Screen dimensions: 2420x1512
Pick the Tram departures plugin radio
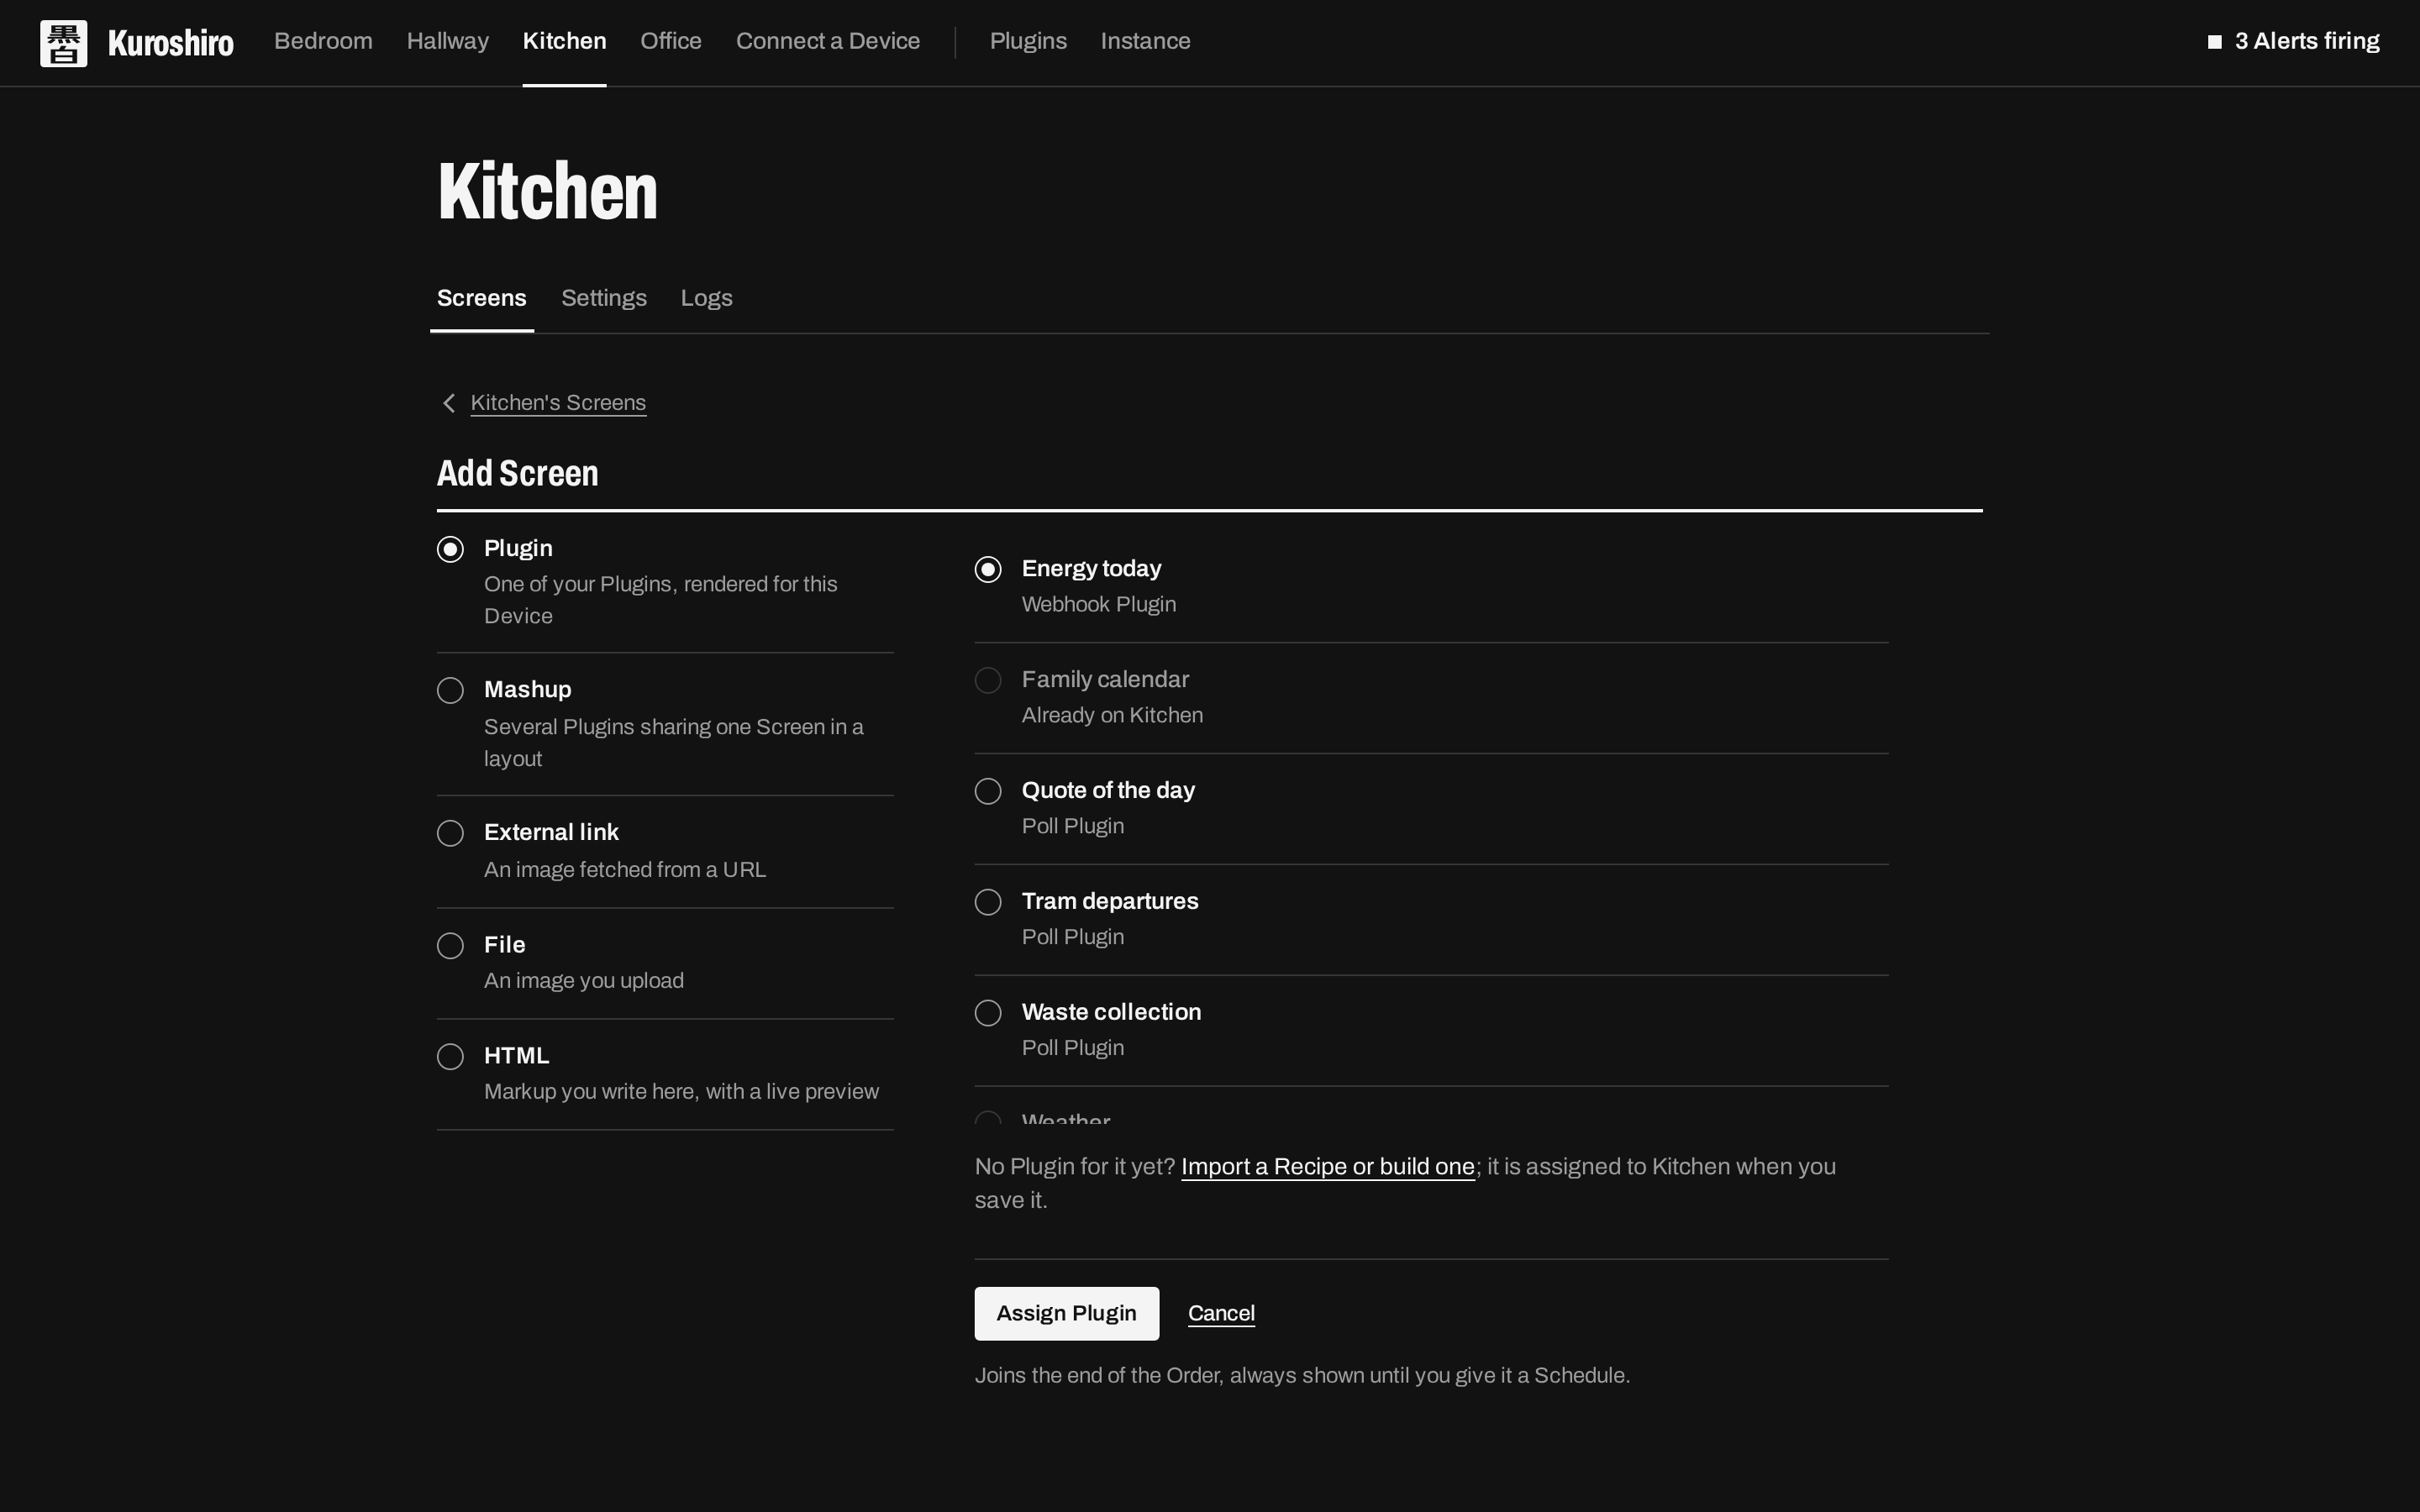click(988, 902)
